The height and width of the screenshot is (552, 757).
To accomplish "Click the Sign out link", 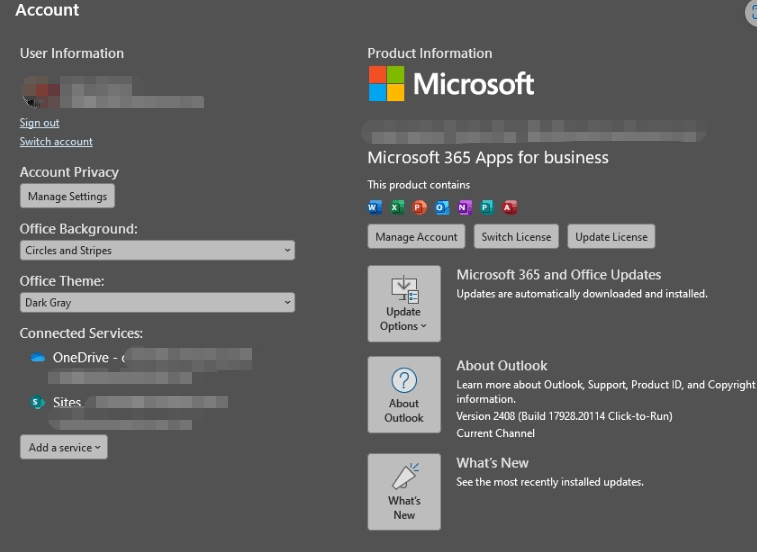I will click(40, 123).
